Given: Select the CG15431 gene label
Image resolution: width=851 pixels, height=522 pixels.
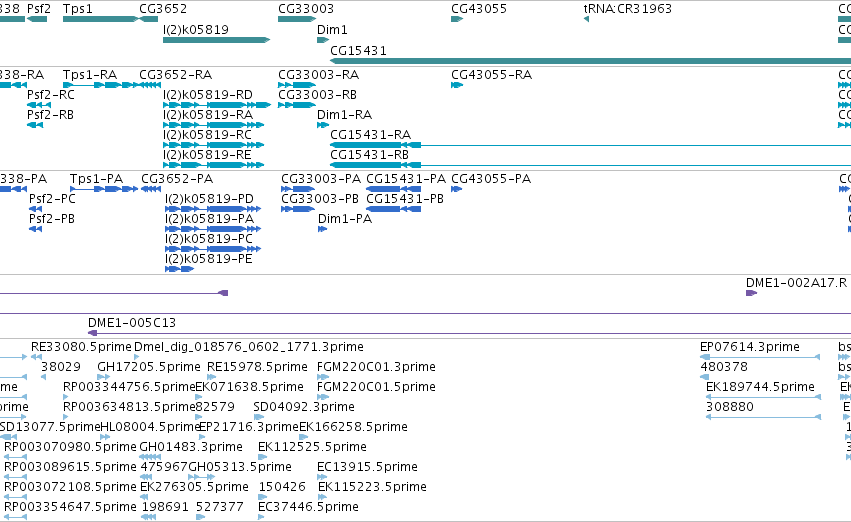Looking at the screenshot, I should 358,50.
